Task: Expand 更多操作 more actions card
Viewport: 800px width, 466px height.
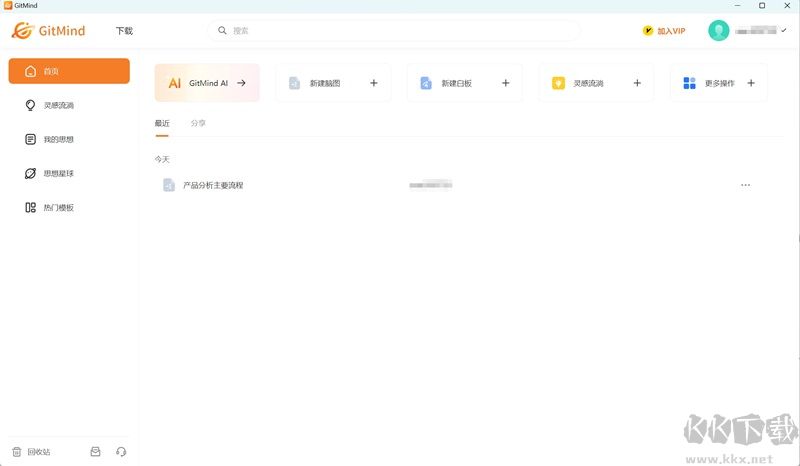Action: pos(719,83)
